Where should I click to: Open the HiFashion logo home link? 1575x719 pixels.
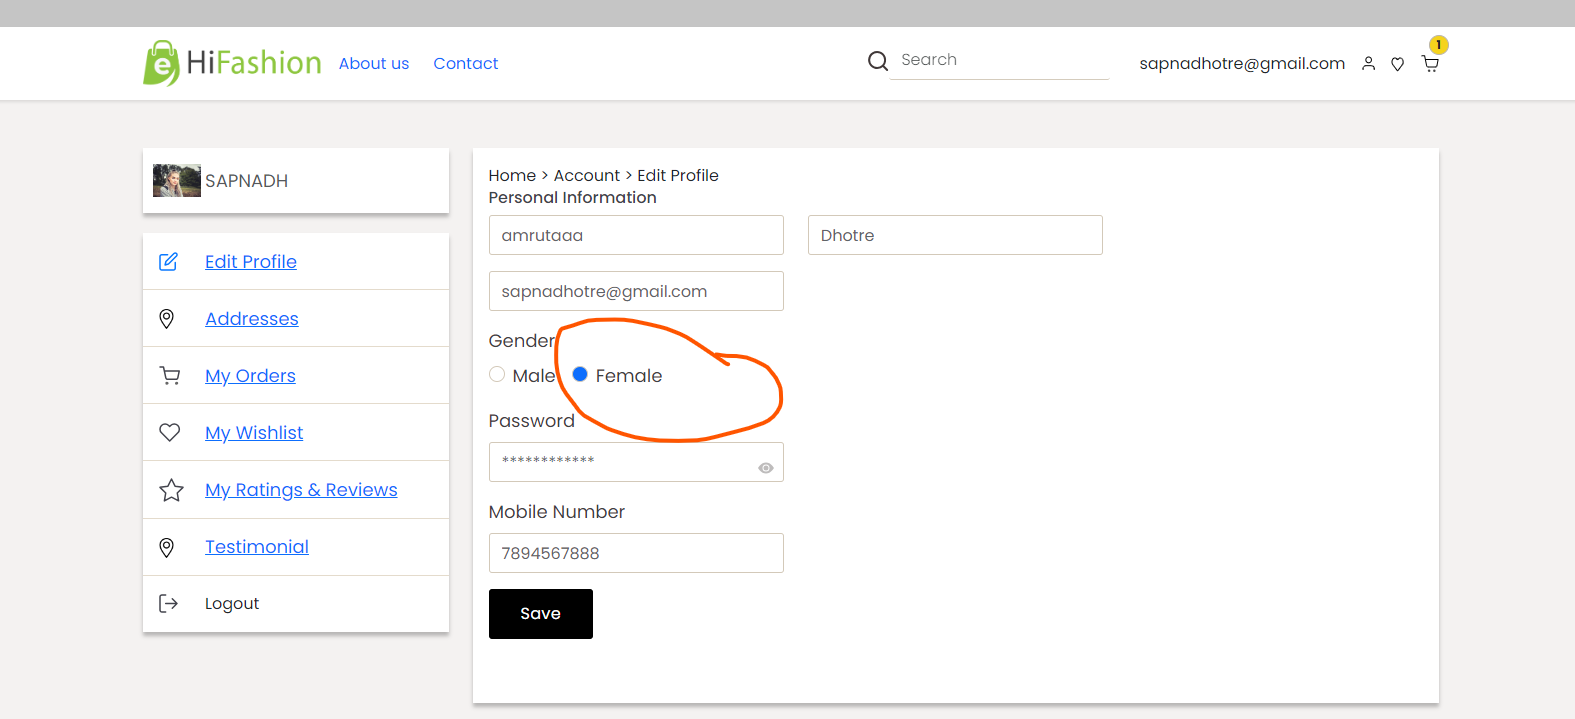pyautogui.click(x=232, y=63)
